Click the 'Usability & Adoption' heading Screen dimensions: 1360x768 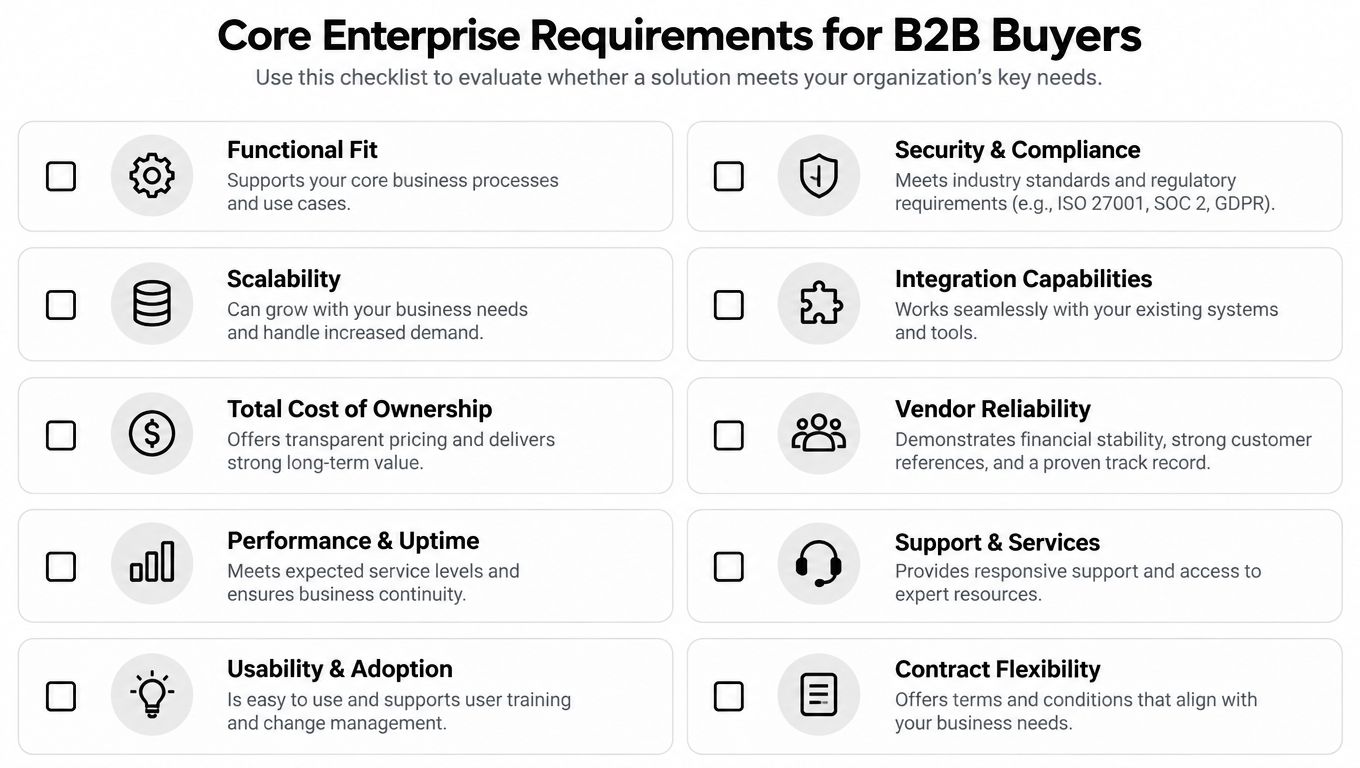tap(340, 669)
